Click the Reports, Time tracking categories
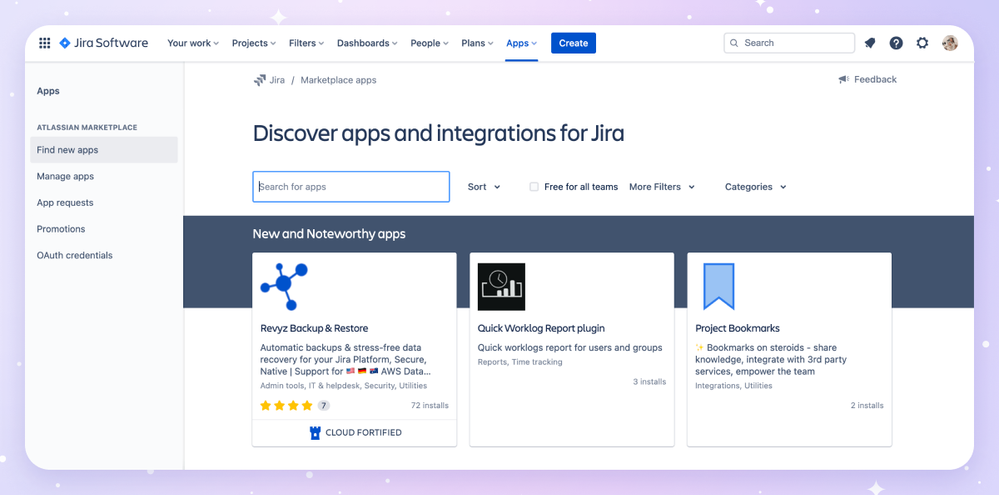 tap(520, 362)
